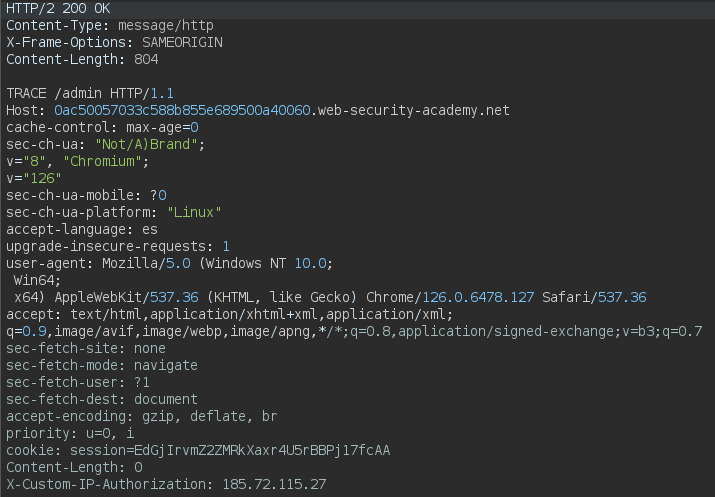The height and width of the screenshot is (497, 715).
Task: Click the Chromium version string line
Action: click(x=78, y=161)
